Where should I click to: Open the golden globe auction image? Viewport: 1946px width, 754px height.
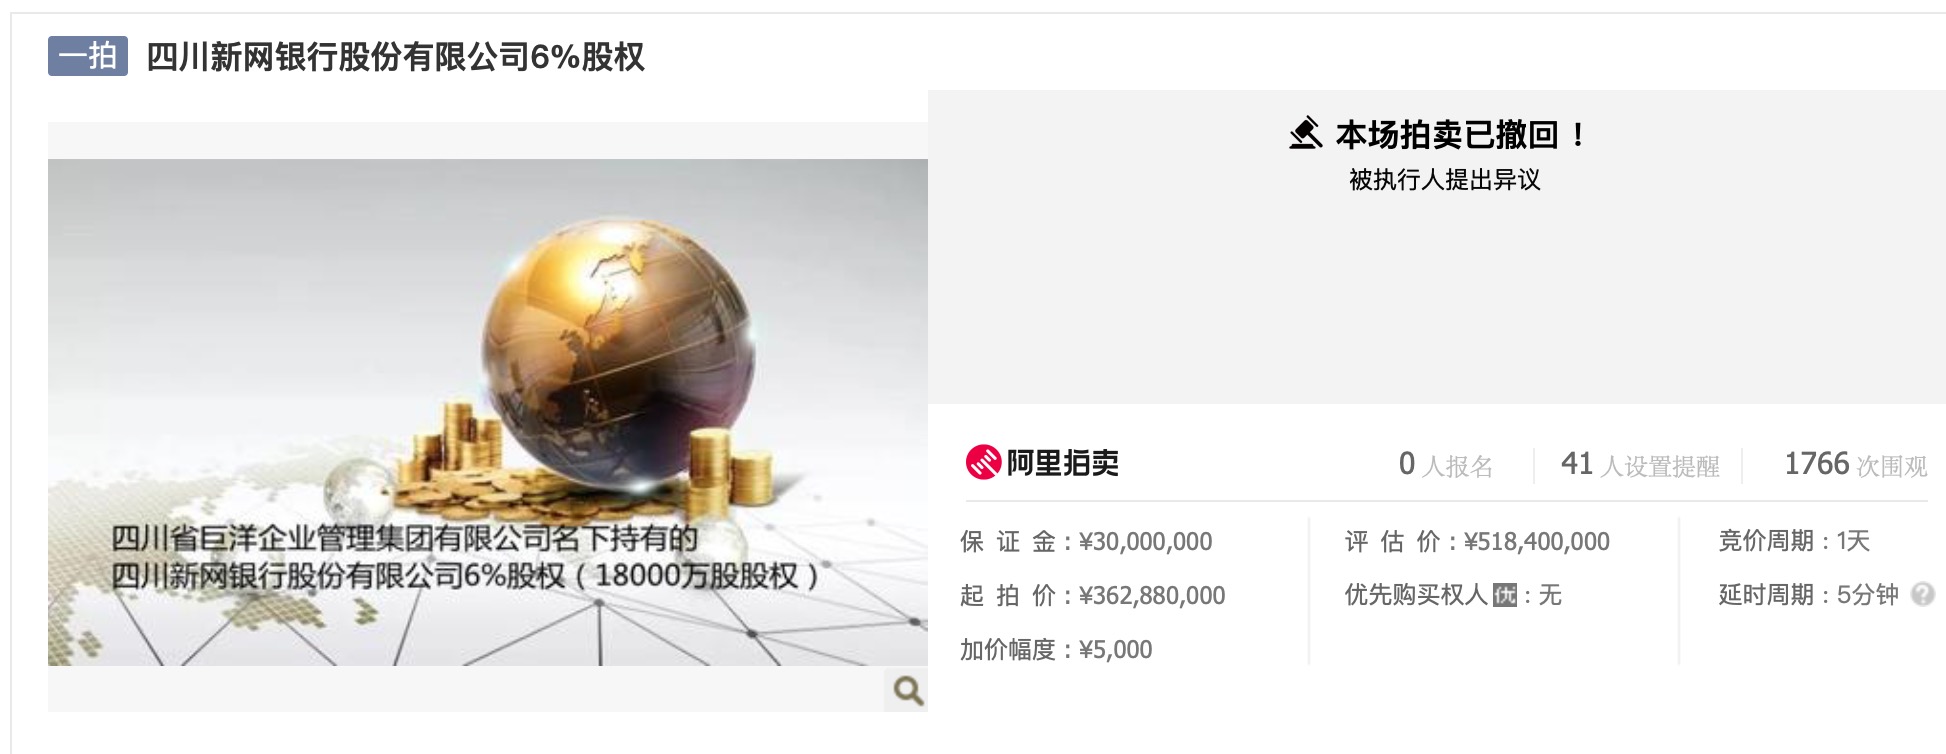tap(488, 412)
